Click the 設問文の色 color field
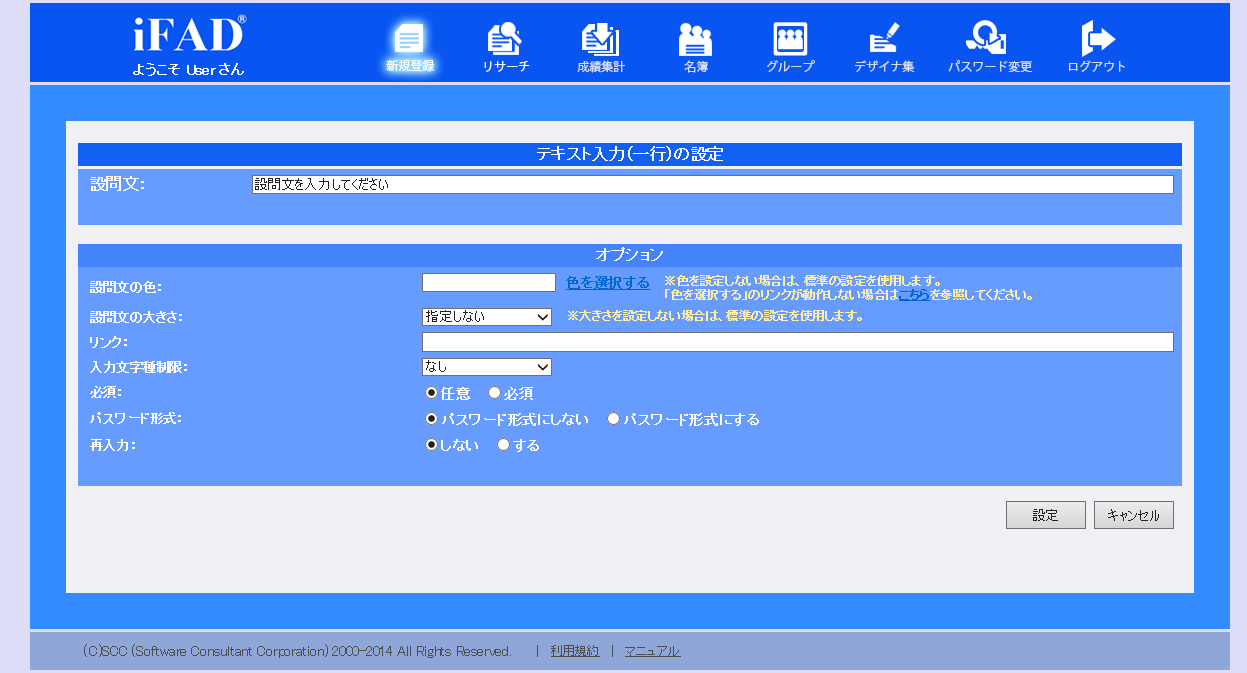The width and height of the screenshot is (1247, 673). click(489, 282)
